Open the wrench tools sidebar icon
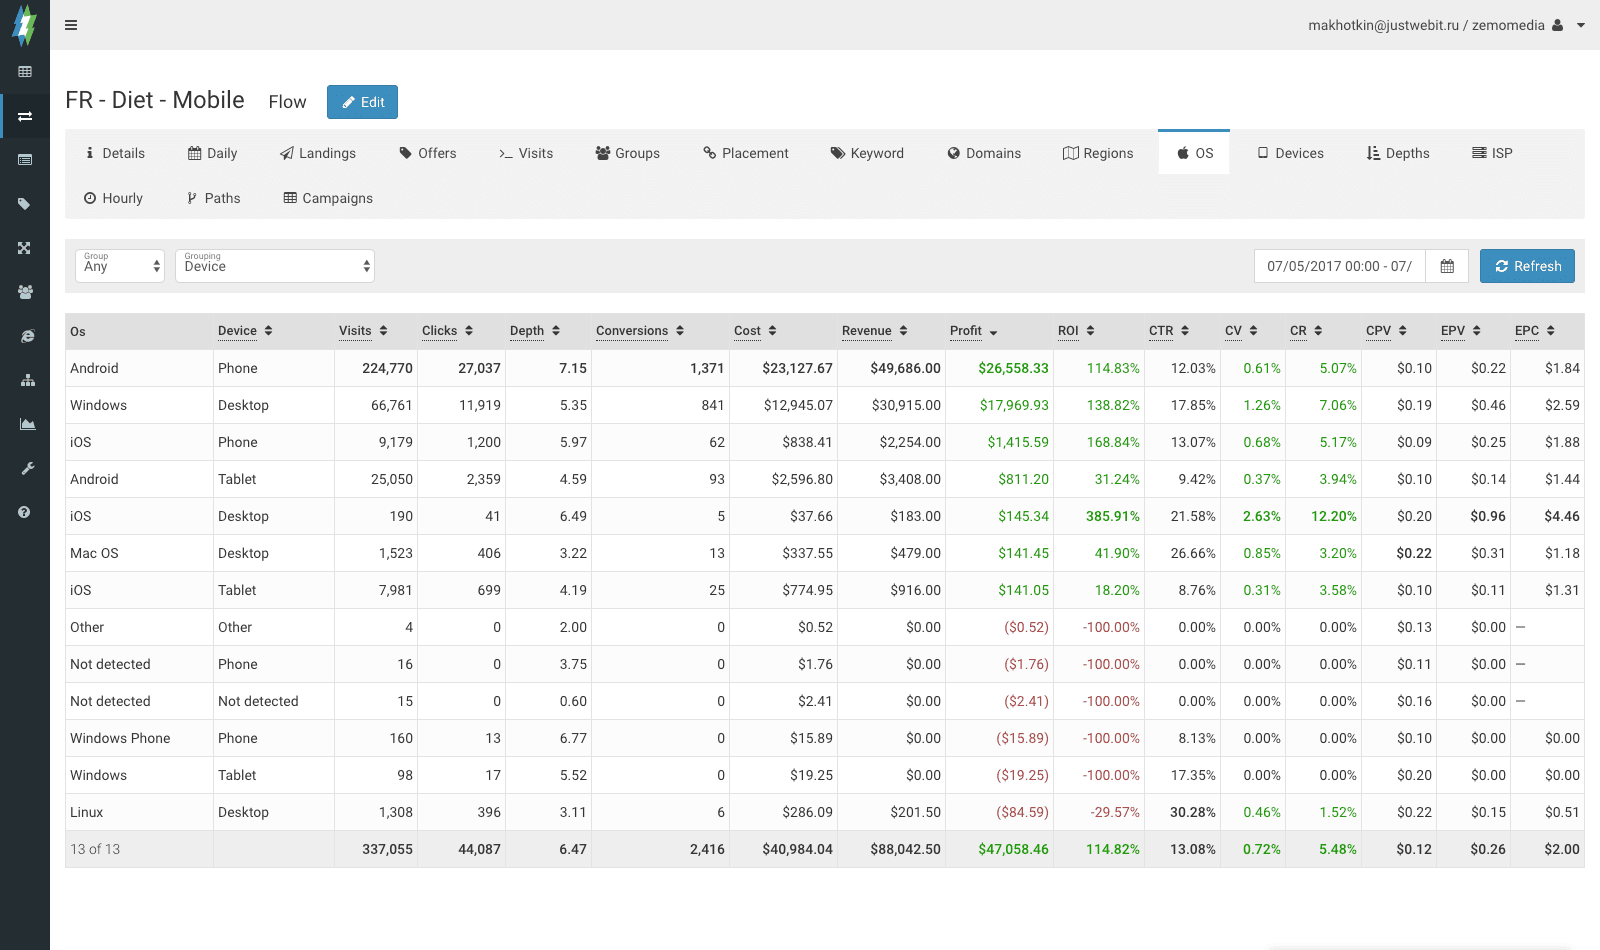1600x950 pixels. (27, 468)
